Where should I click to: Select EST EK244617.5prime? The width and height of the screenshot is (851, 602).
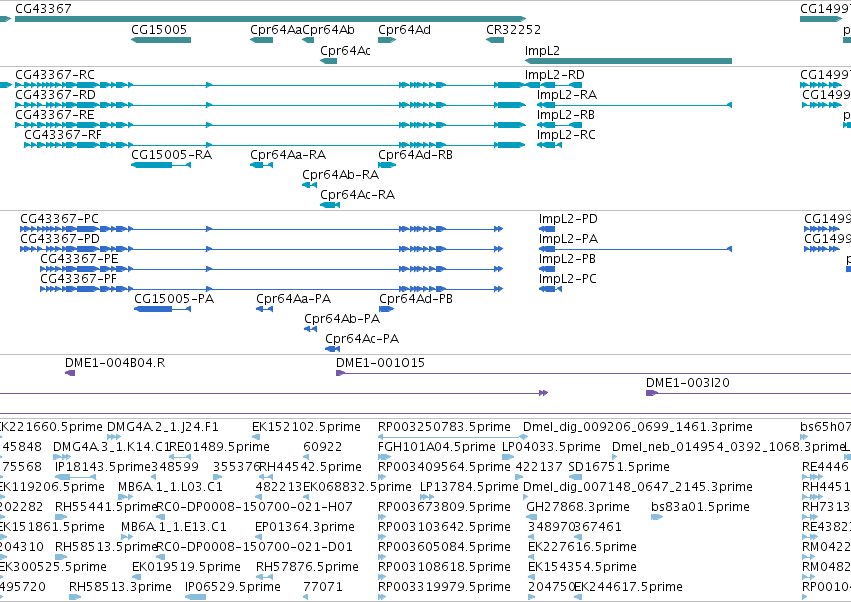628,587
